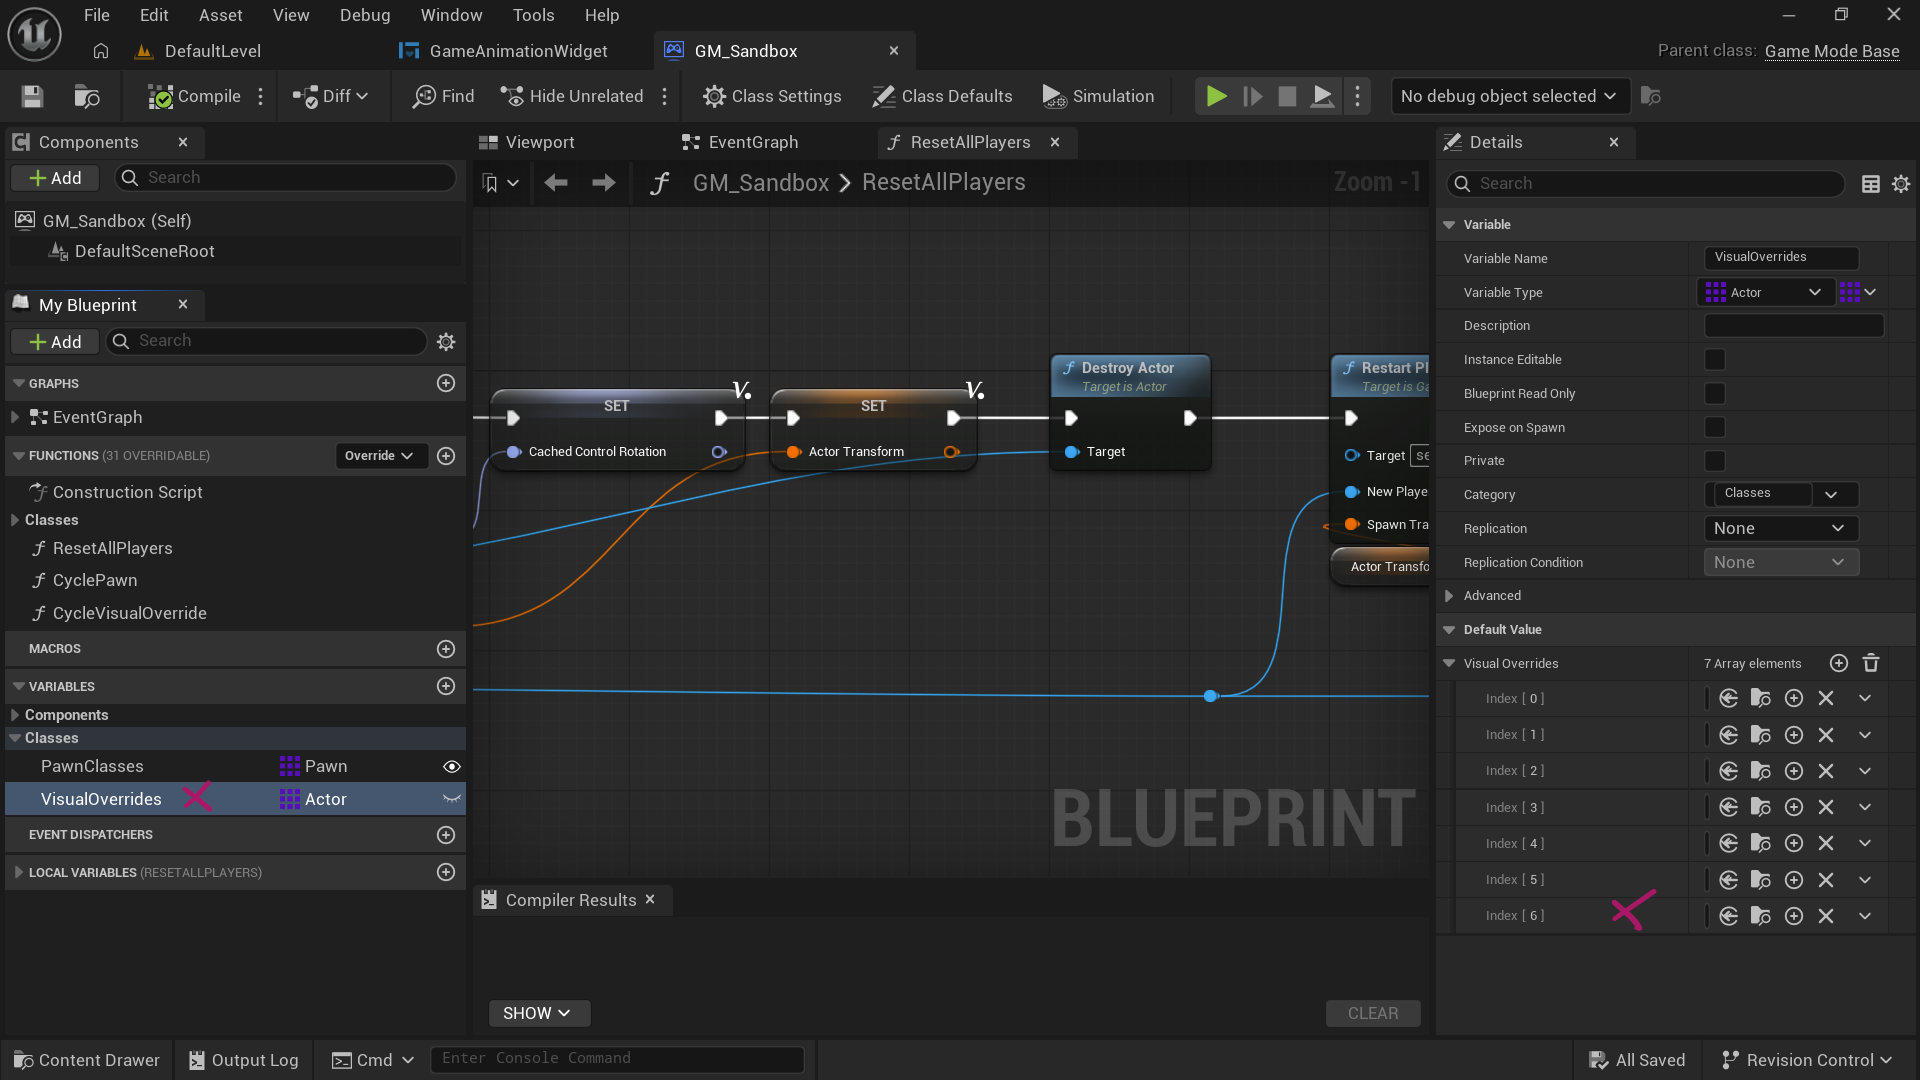1920x1080 pixels.
Task: Open the Debug menu
Action: coord(364,15)
